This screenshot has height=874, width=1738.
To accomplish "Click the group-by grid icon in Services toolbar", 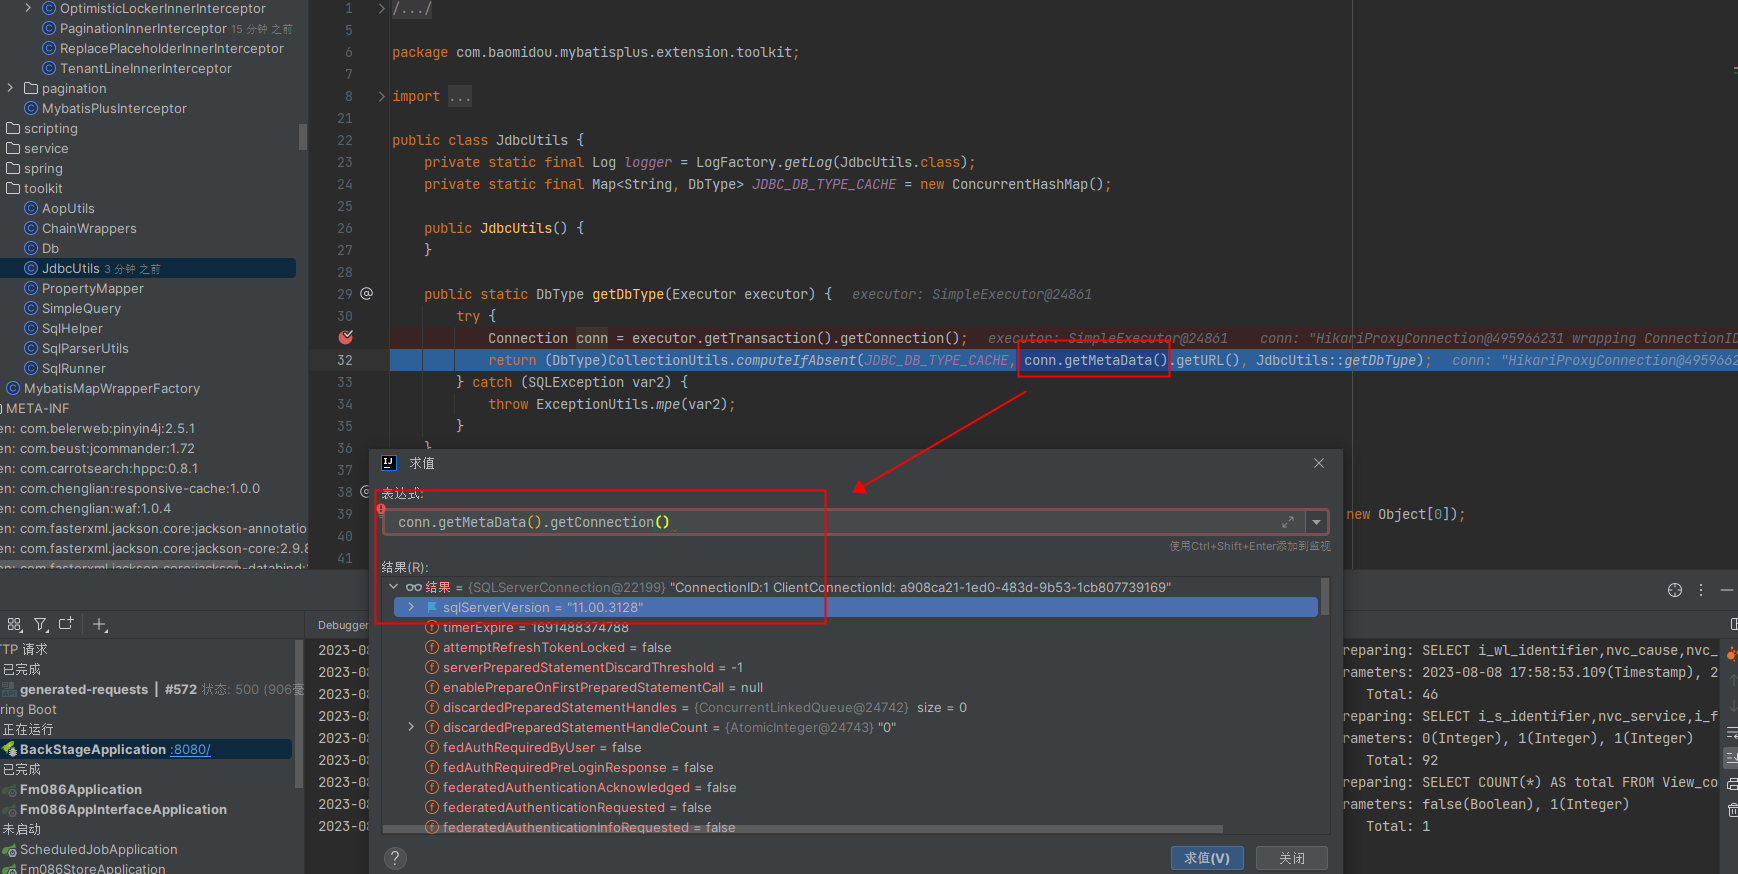I will click(x=14, y=624).
